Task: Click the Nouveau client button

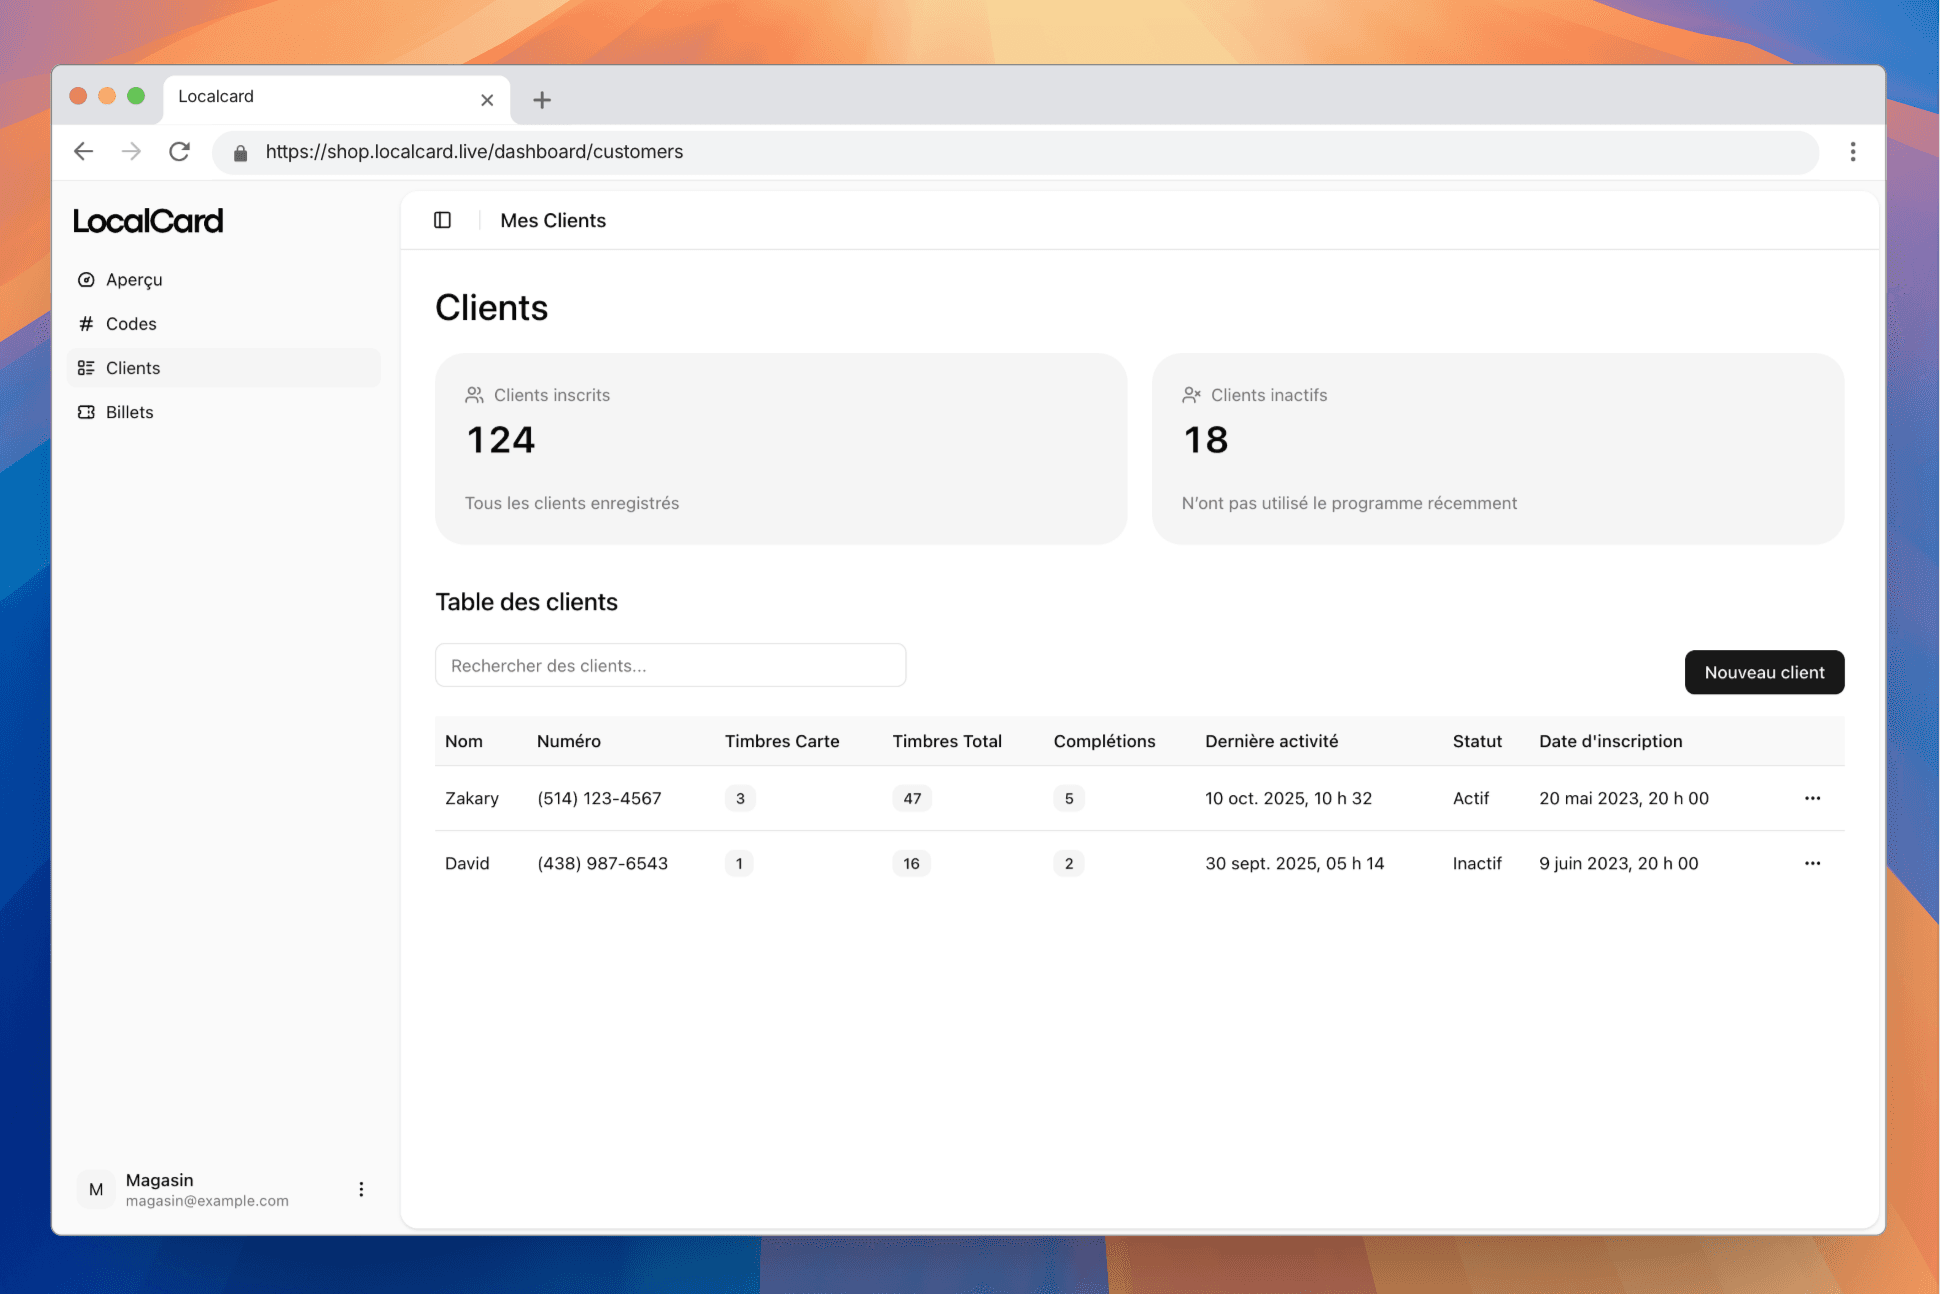Action: click(x=1764, y=672)
